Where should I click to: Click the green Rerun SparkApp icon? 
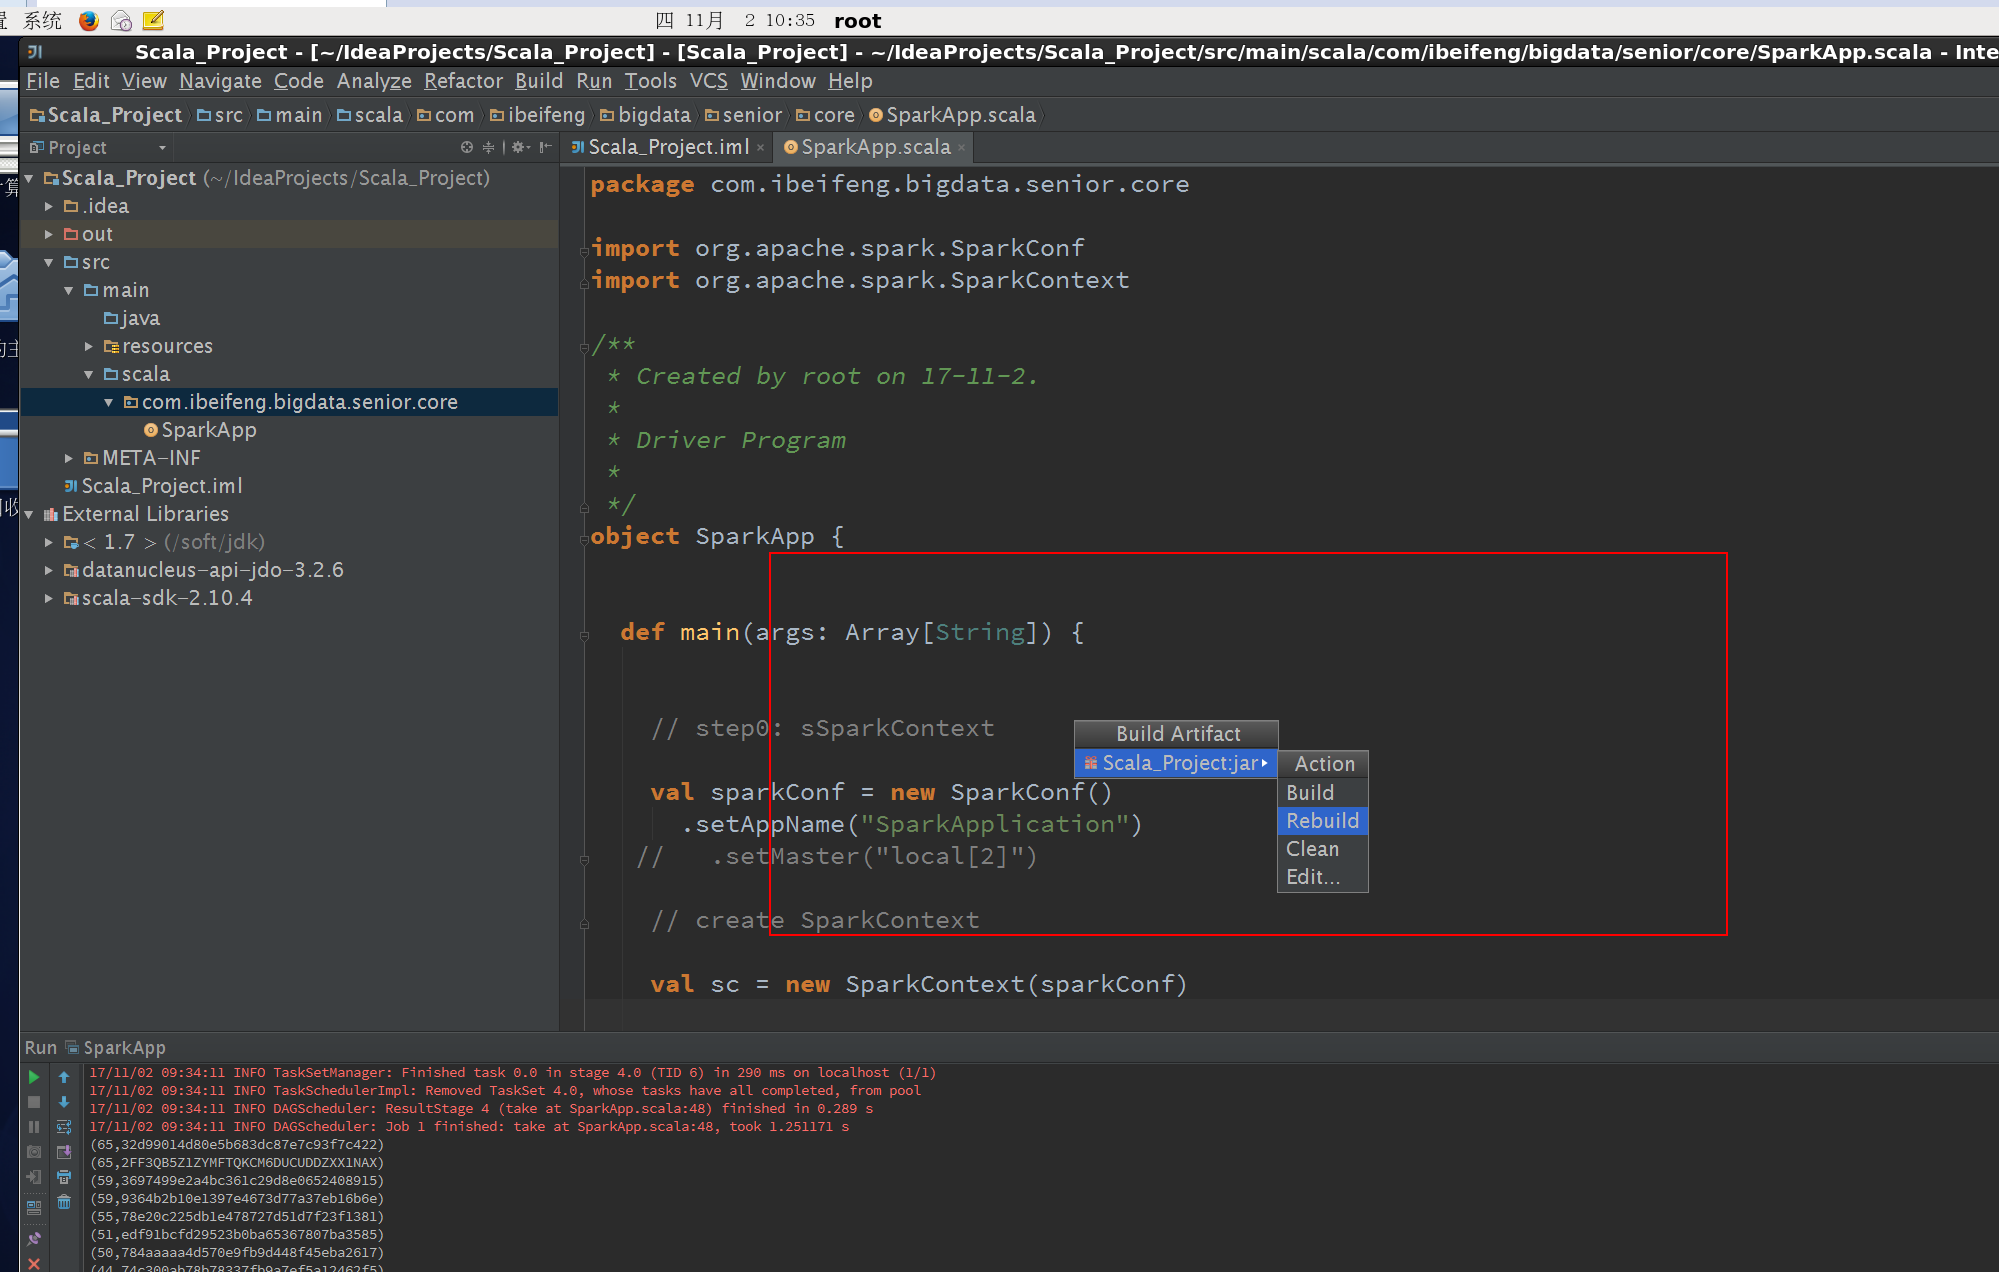pos(33,1077)
